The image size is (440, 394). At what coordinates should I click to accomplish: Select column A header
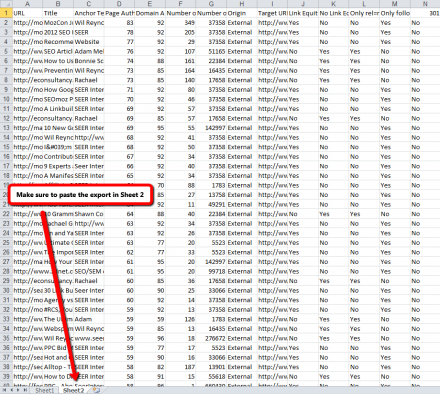coord(27,4)
